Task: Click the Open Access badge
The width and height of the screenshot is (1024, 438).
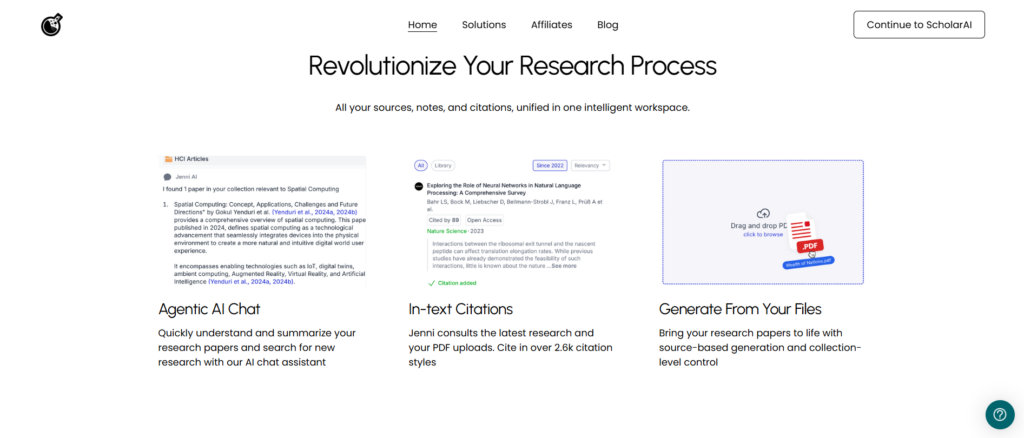Action: (485, 220)
